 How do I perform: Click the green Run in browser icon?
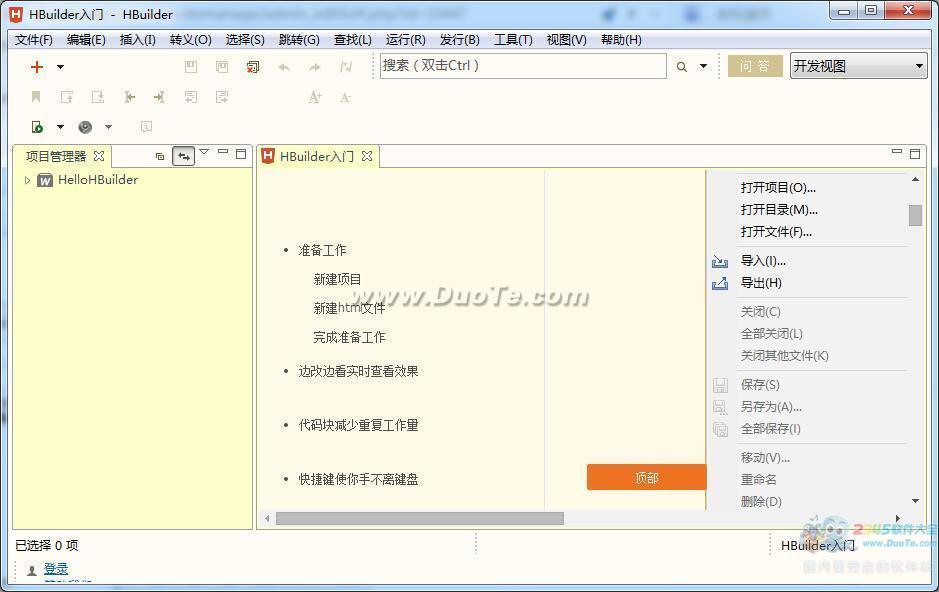pos(37,126)
